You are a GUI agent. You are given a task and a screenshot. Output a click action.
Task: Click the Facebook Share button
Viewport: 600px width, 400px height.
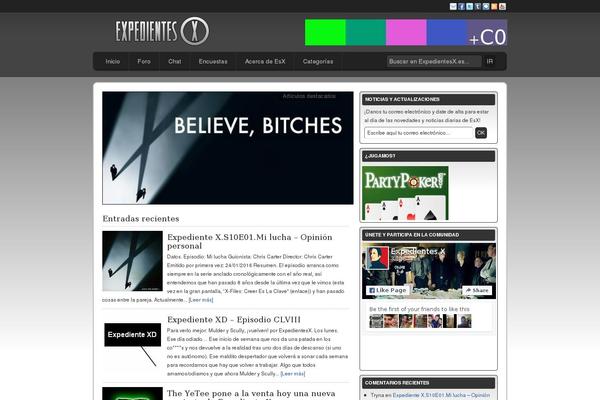click(477, 291)
